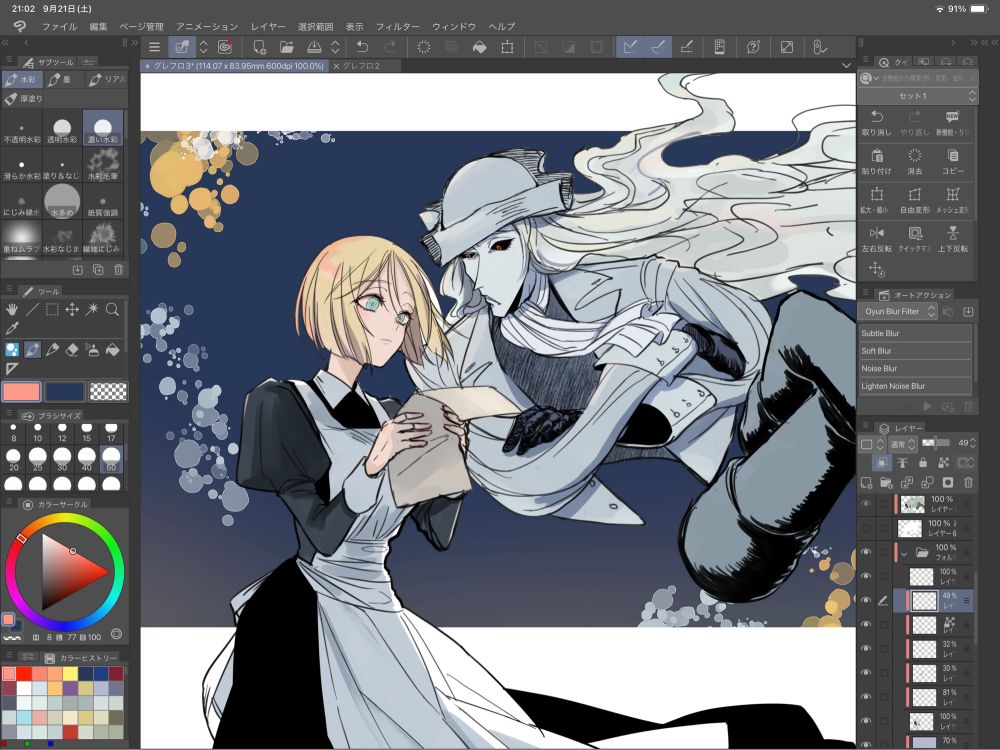This screenshot has height=750, width=1000.
Task: Select the navy sub drawing color swatch
Action: click(x=64, y=392)
